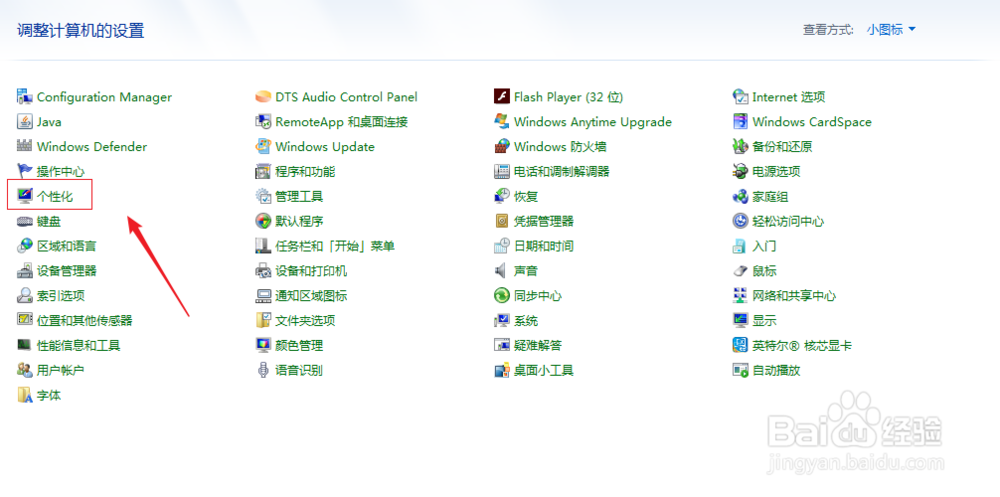Screen dimensions: 1000x497
Task: Click the 索引选项 icon
Action: point(25,296)
